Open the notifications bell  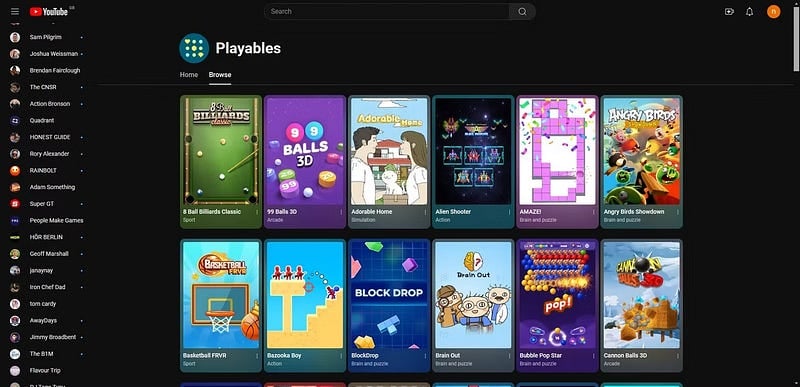tap(749, 12)
